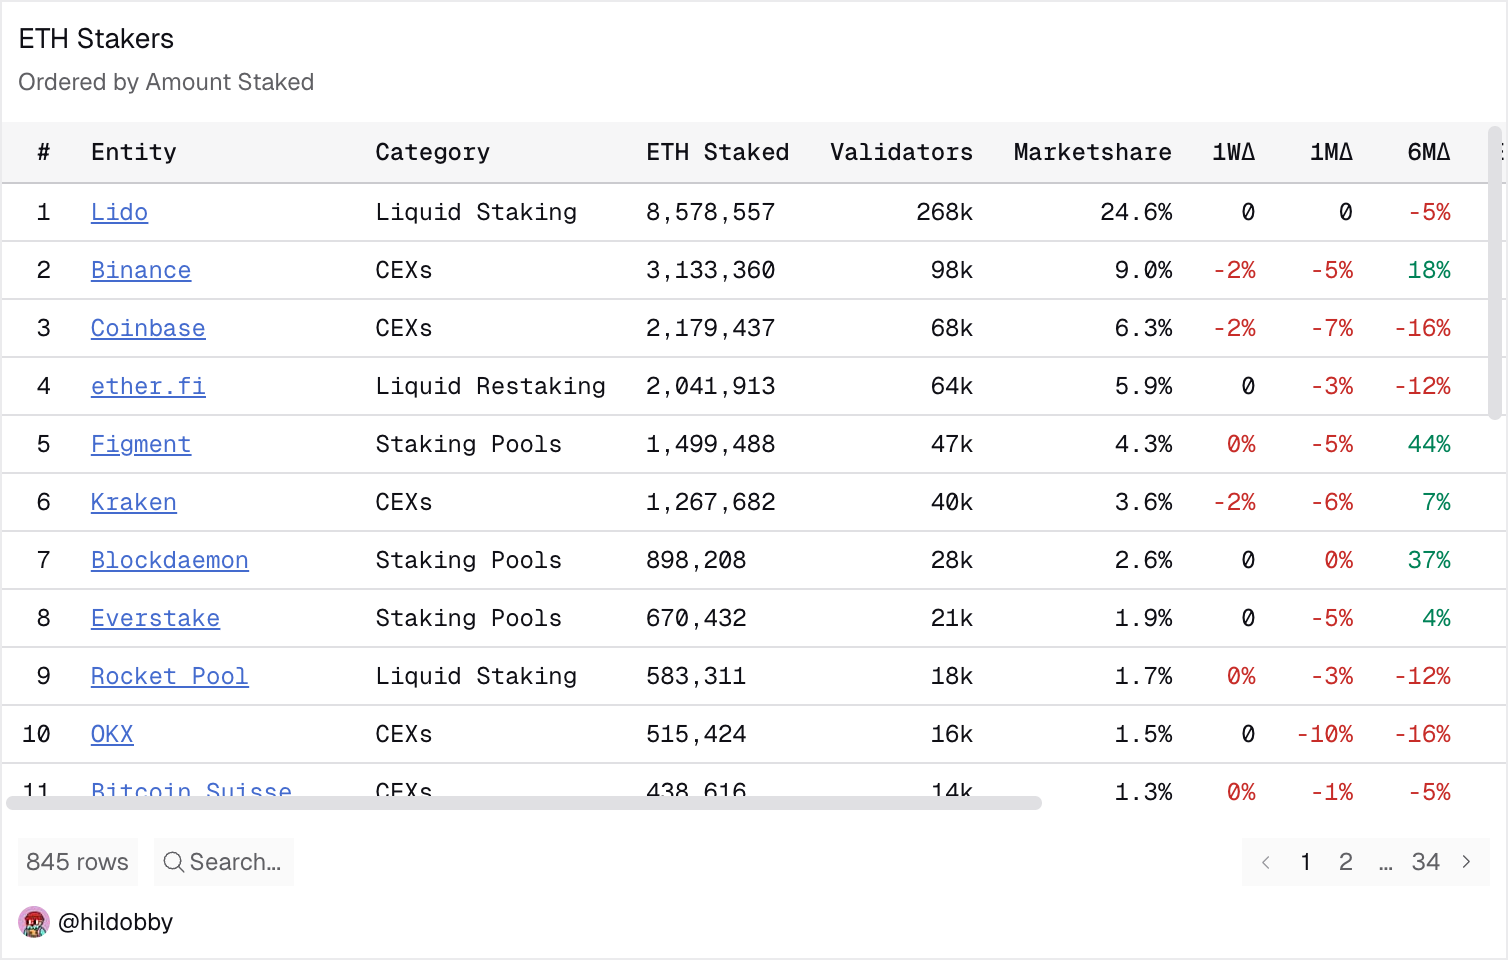Click the Search input field
Viewport: 1508px width, 960px height.
(x=224, y=862)
